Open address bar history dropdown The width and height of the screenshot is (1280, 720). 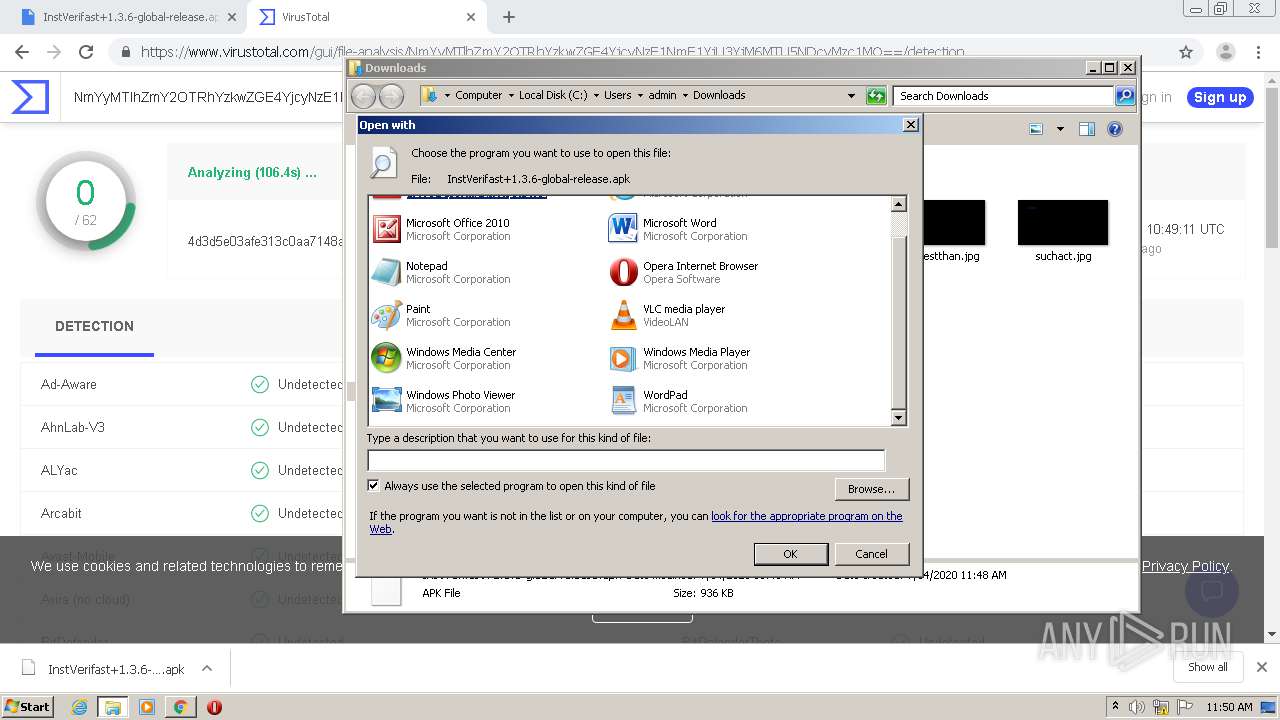(x=851, y=96)
